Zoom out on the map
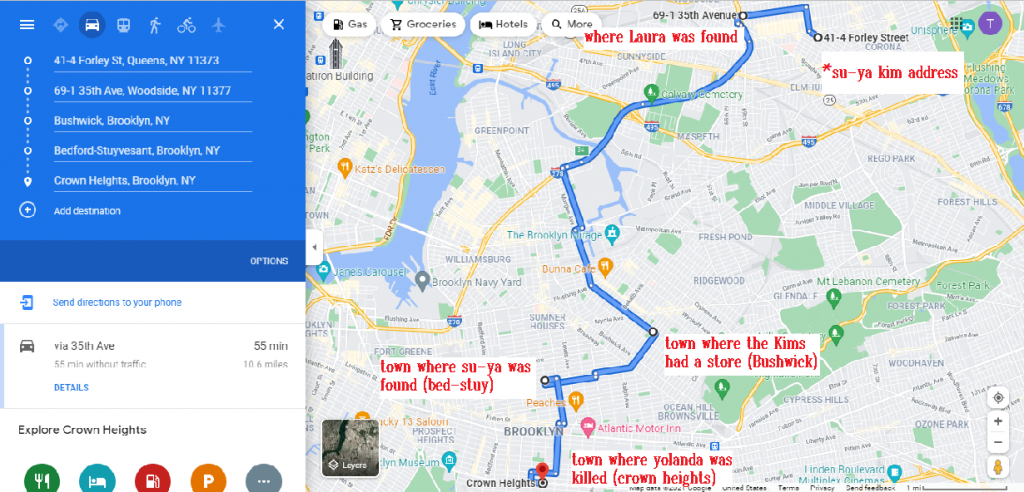This screenshot has height=492, width=1024. [997, 443]
